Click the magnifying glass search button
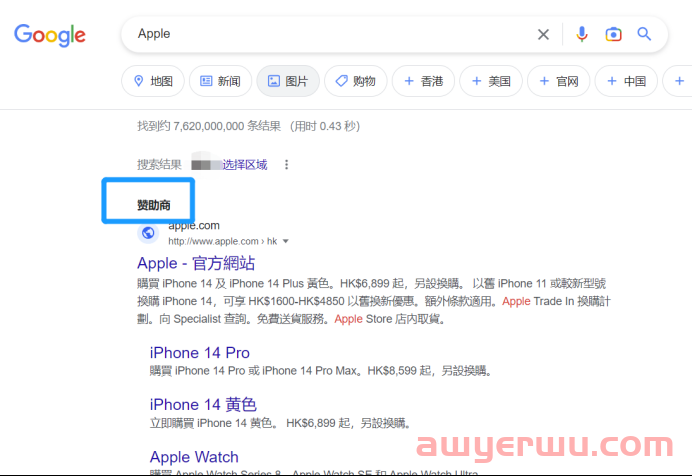Screen dimensions: 692x476 coord(644,34)
